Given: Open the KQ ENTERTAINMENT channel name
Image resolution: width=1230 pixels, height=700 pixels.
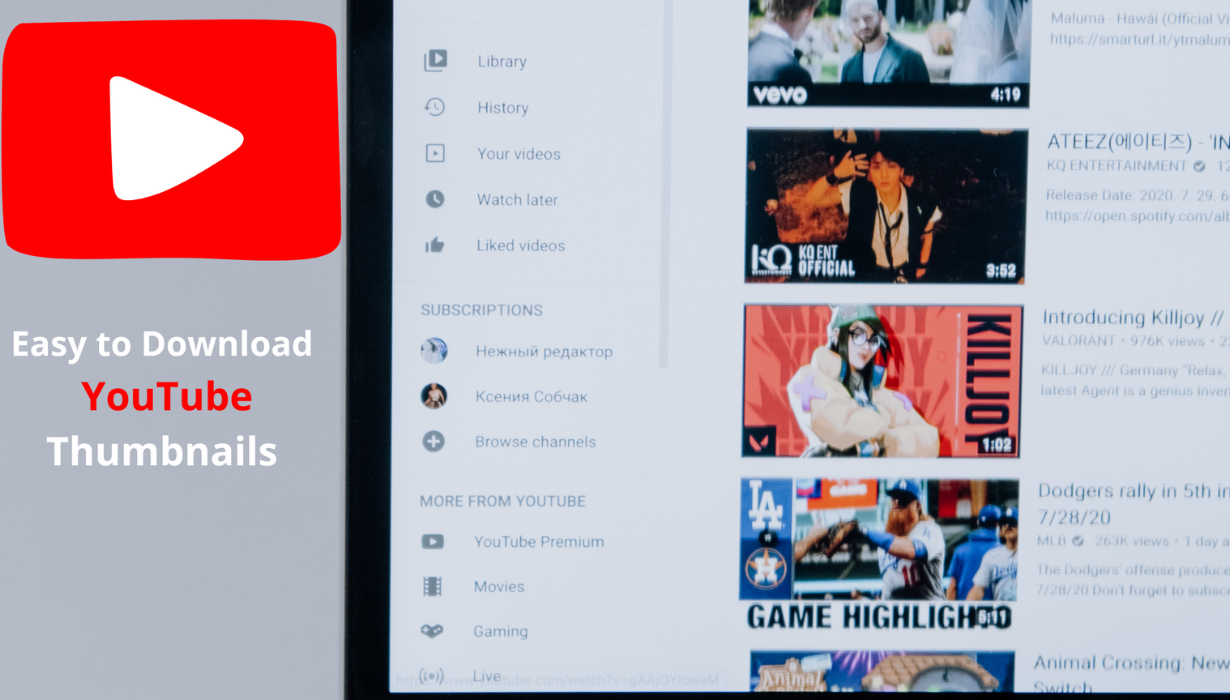Looking at the screenshot, I should [1117, 166].
